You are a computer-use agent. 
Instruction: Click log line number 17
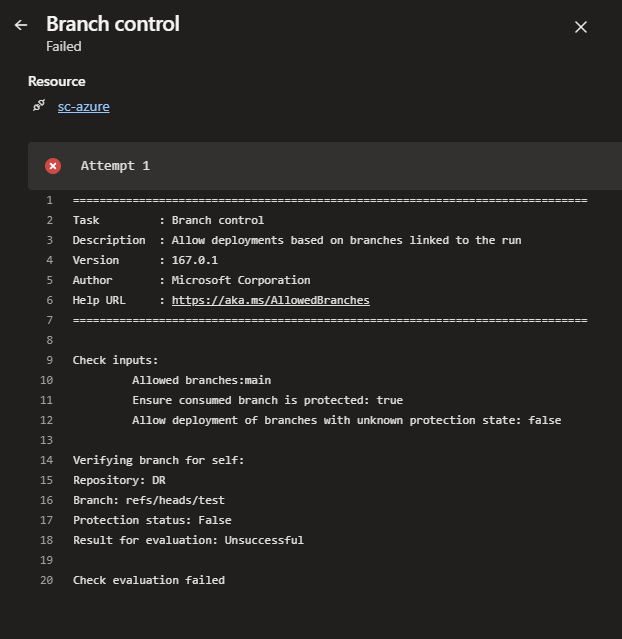coord(46,520)
